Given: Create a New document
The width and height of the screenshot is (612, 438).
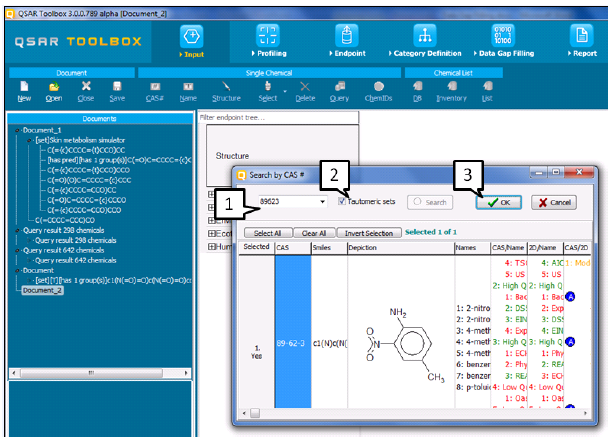Looking at the screenshot, I should tap(24, 91).
